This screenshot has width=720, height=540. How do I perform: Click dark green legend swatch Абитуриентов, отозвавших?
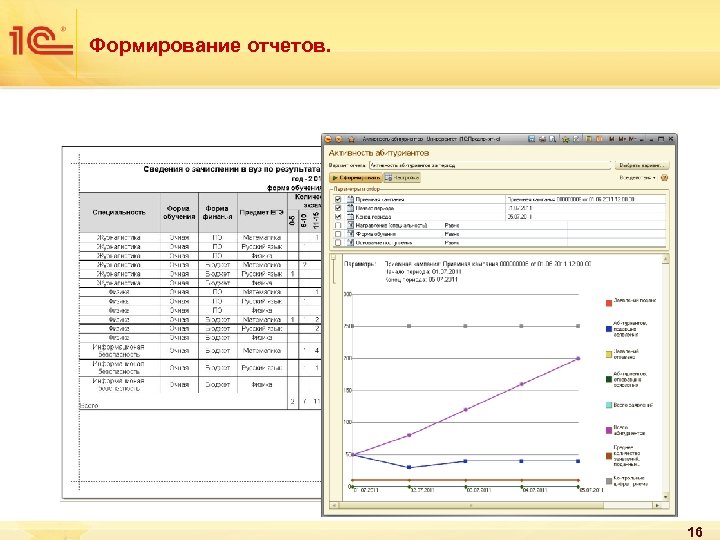tap(609, 379)
